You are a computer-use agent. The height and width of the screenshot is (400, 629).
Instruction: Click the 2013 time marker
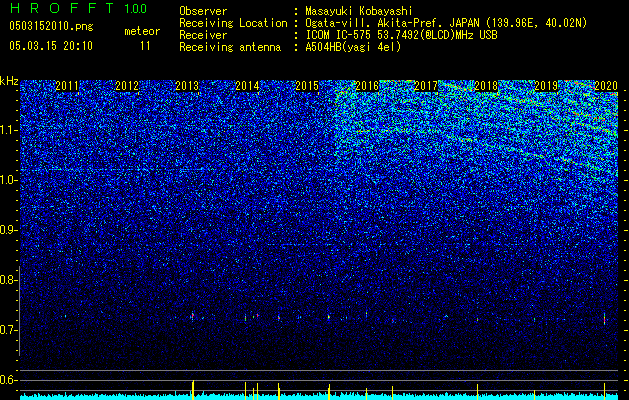(187, 86)
